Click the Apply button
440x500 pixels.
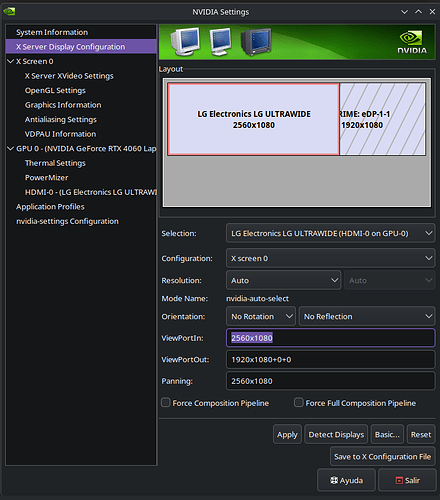pos(287,434)
